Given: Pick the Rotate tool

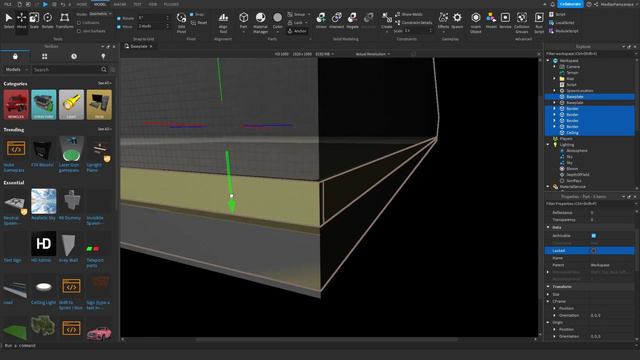Looking at the screenshot, I should (47, 20).
